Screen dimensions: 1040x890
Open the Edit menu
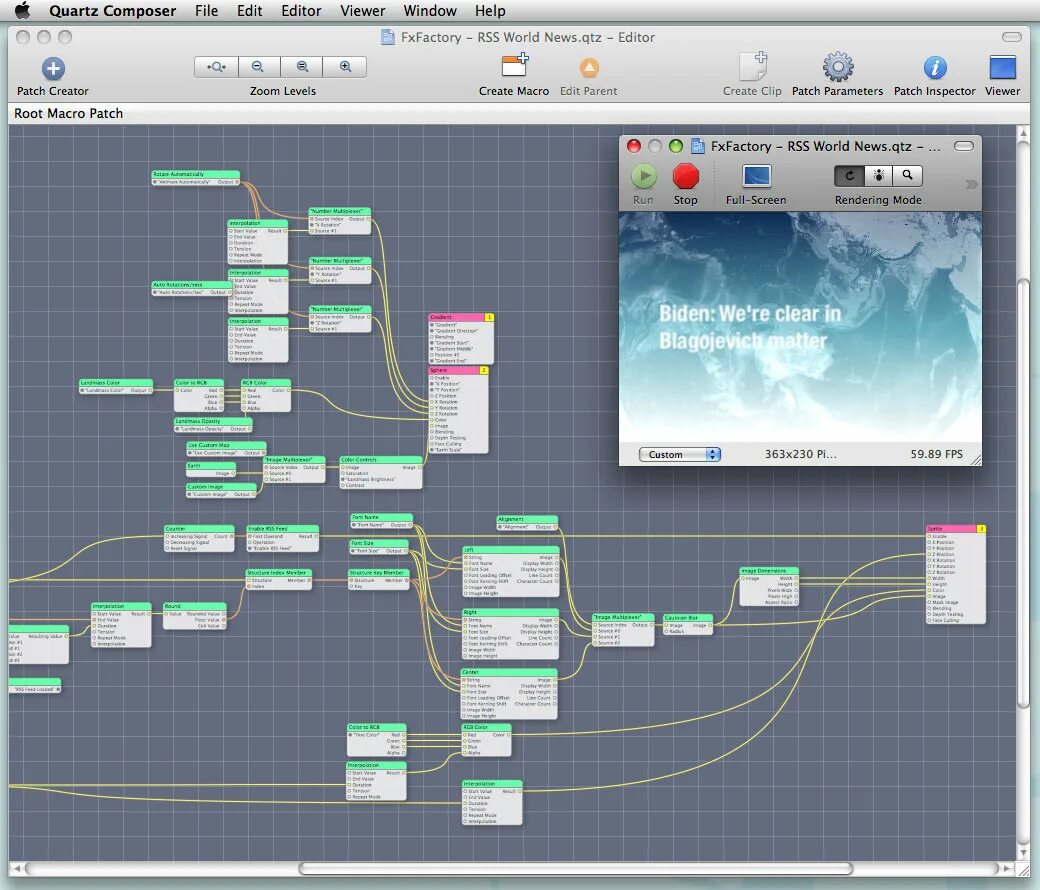click(249, 11)
